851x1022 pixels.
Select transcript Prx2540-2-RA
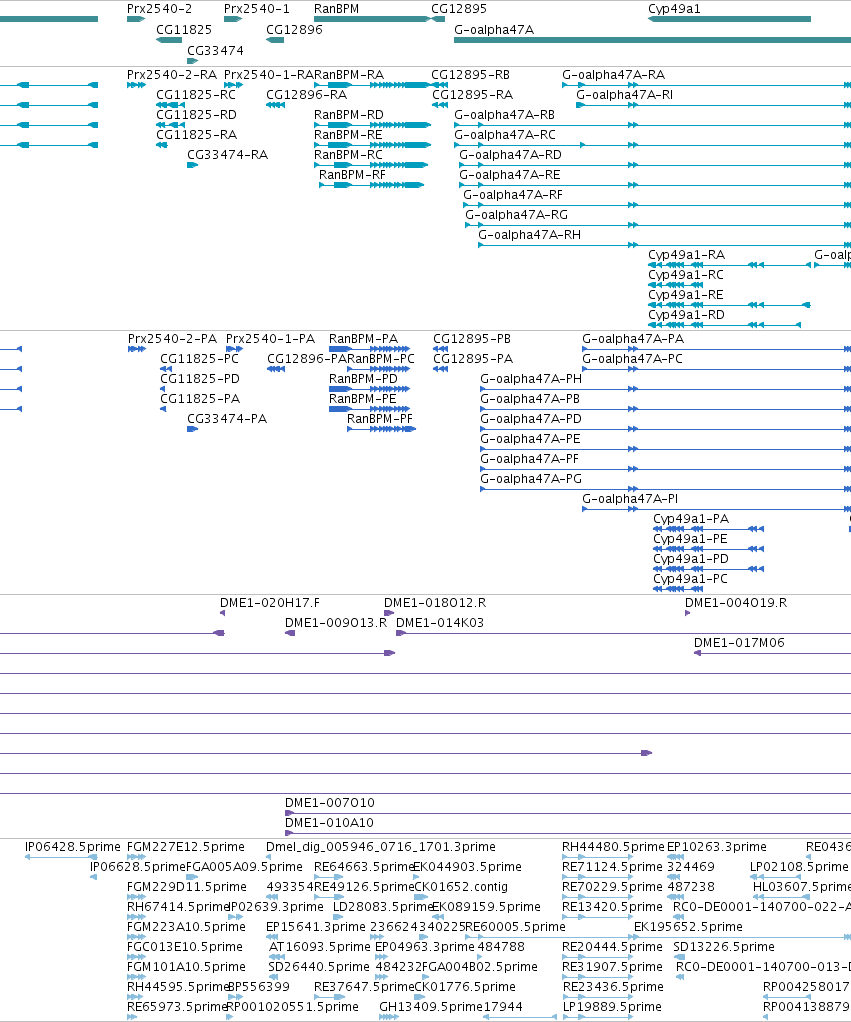click(x=172, y=75)
